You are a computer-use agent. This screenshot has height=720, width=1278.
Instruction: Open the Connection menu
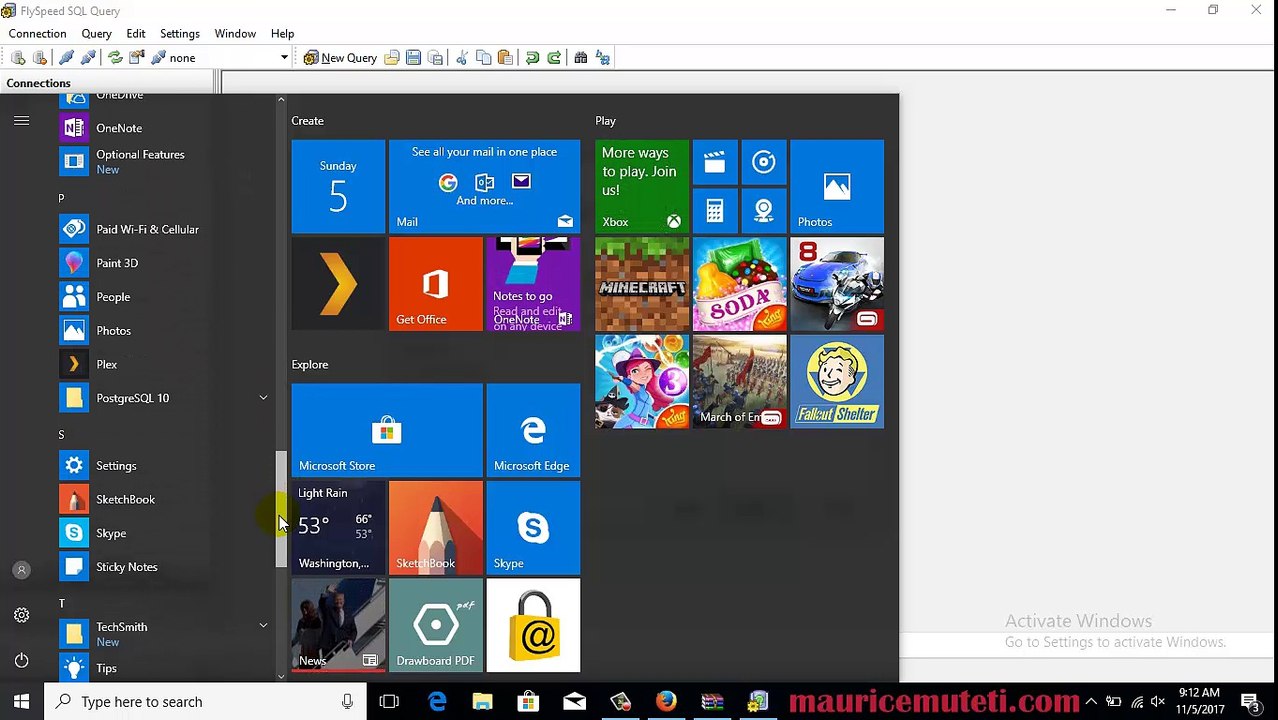click(37, 34)
